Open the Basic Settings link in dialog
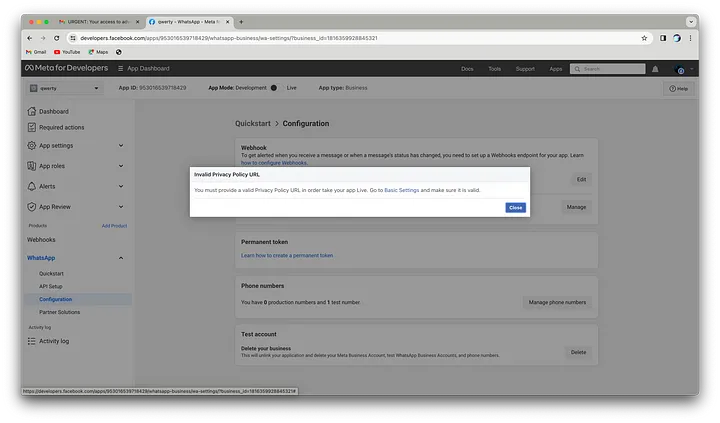The height and width of the screenshot is (423, 720). pyautogui.click(x=401, y=190)
